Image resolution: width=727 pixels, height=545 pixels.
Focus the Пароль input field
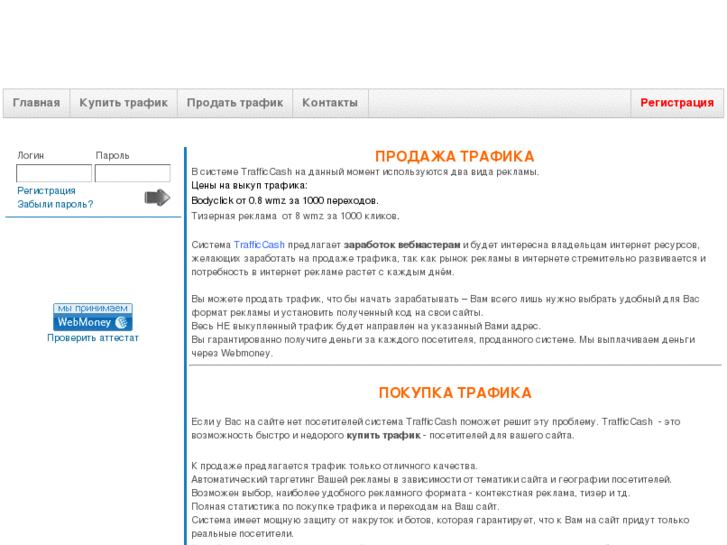coord(133,173)
